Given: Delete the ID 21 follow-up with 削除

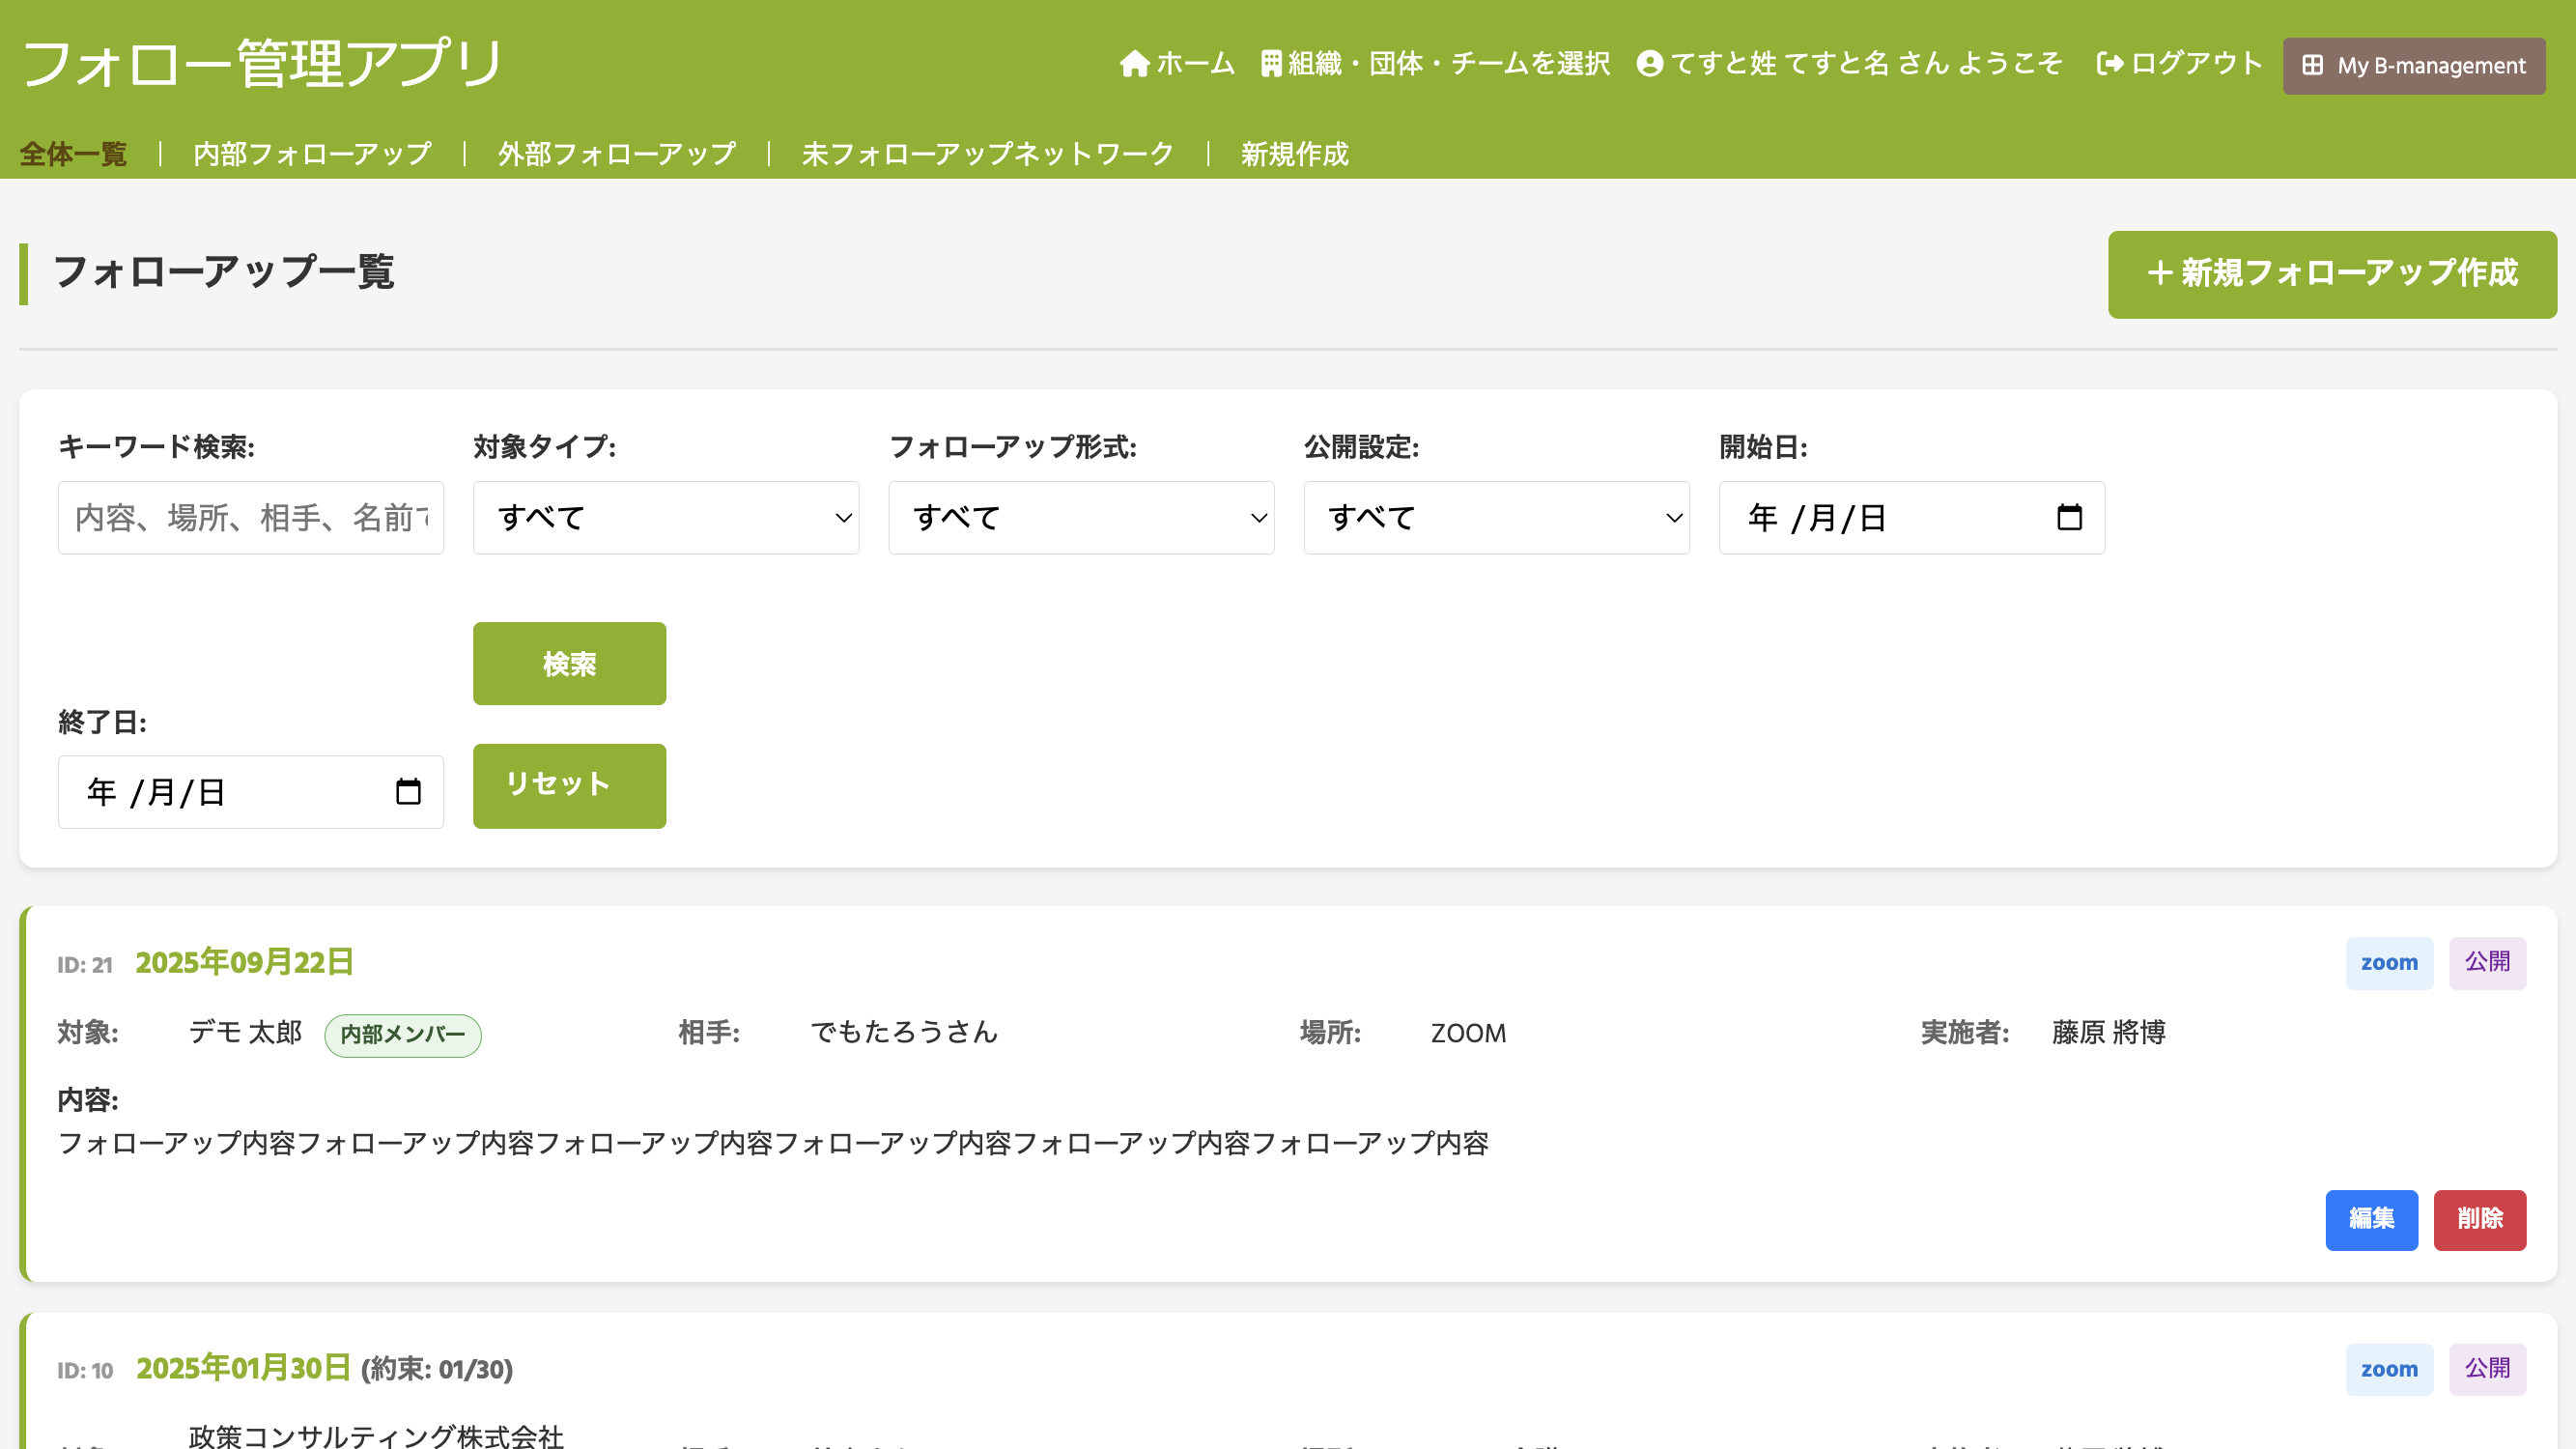Looking at the screenshot, I should (2480, 1220).
